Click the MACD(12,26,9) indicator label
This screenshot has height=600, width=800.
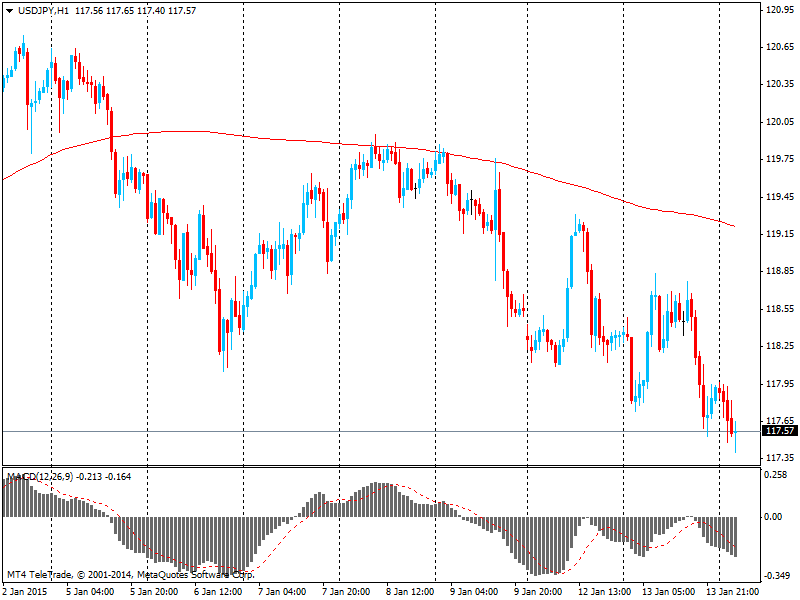pyautogui.click(x=39, y=476)
